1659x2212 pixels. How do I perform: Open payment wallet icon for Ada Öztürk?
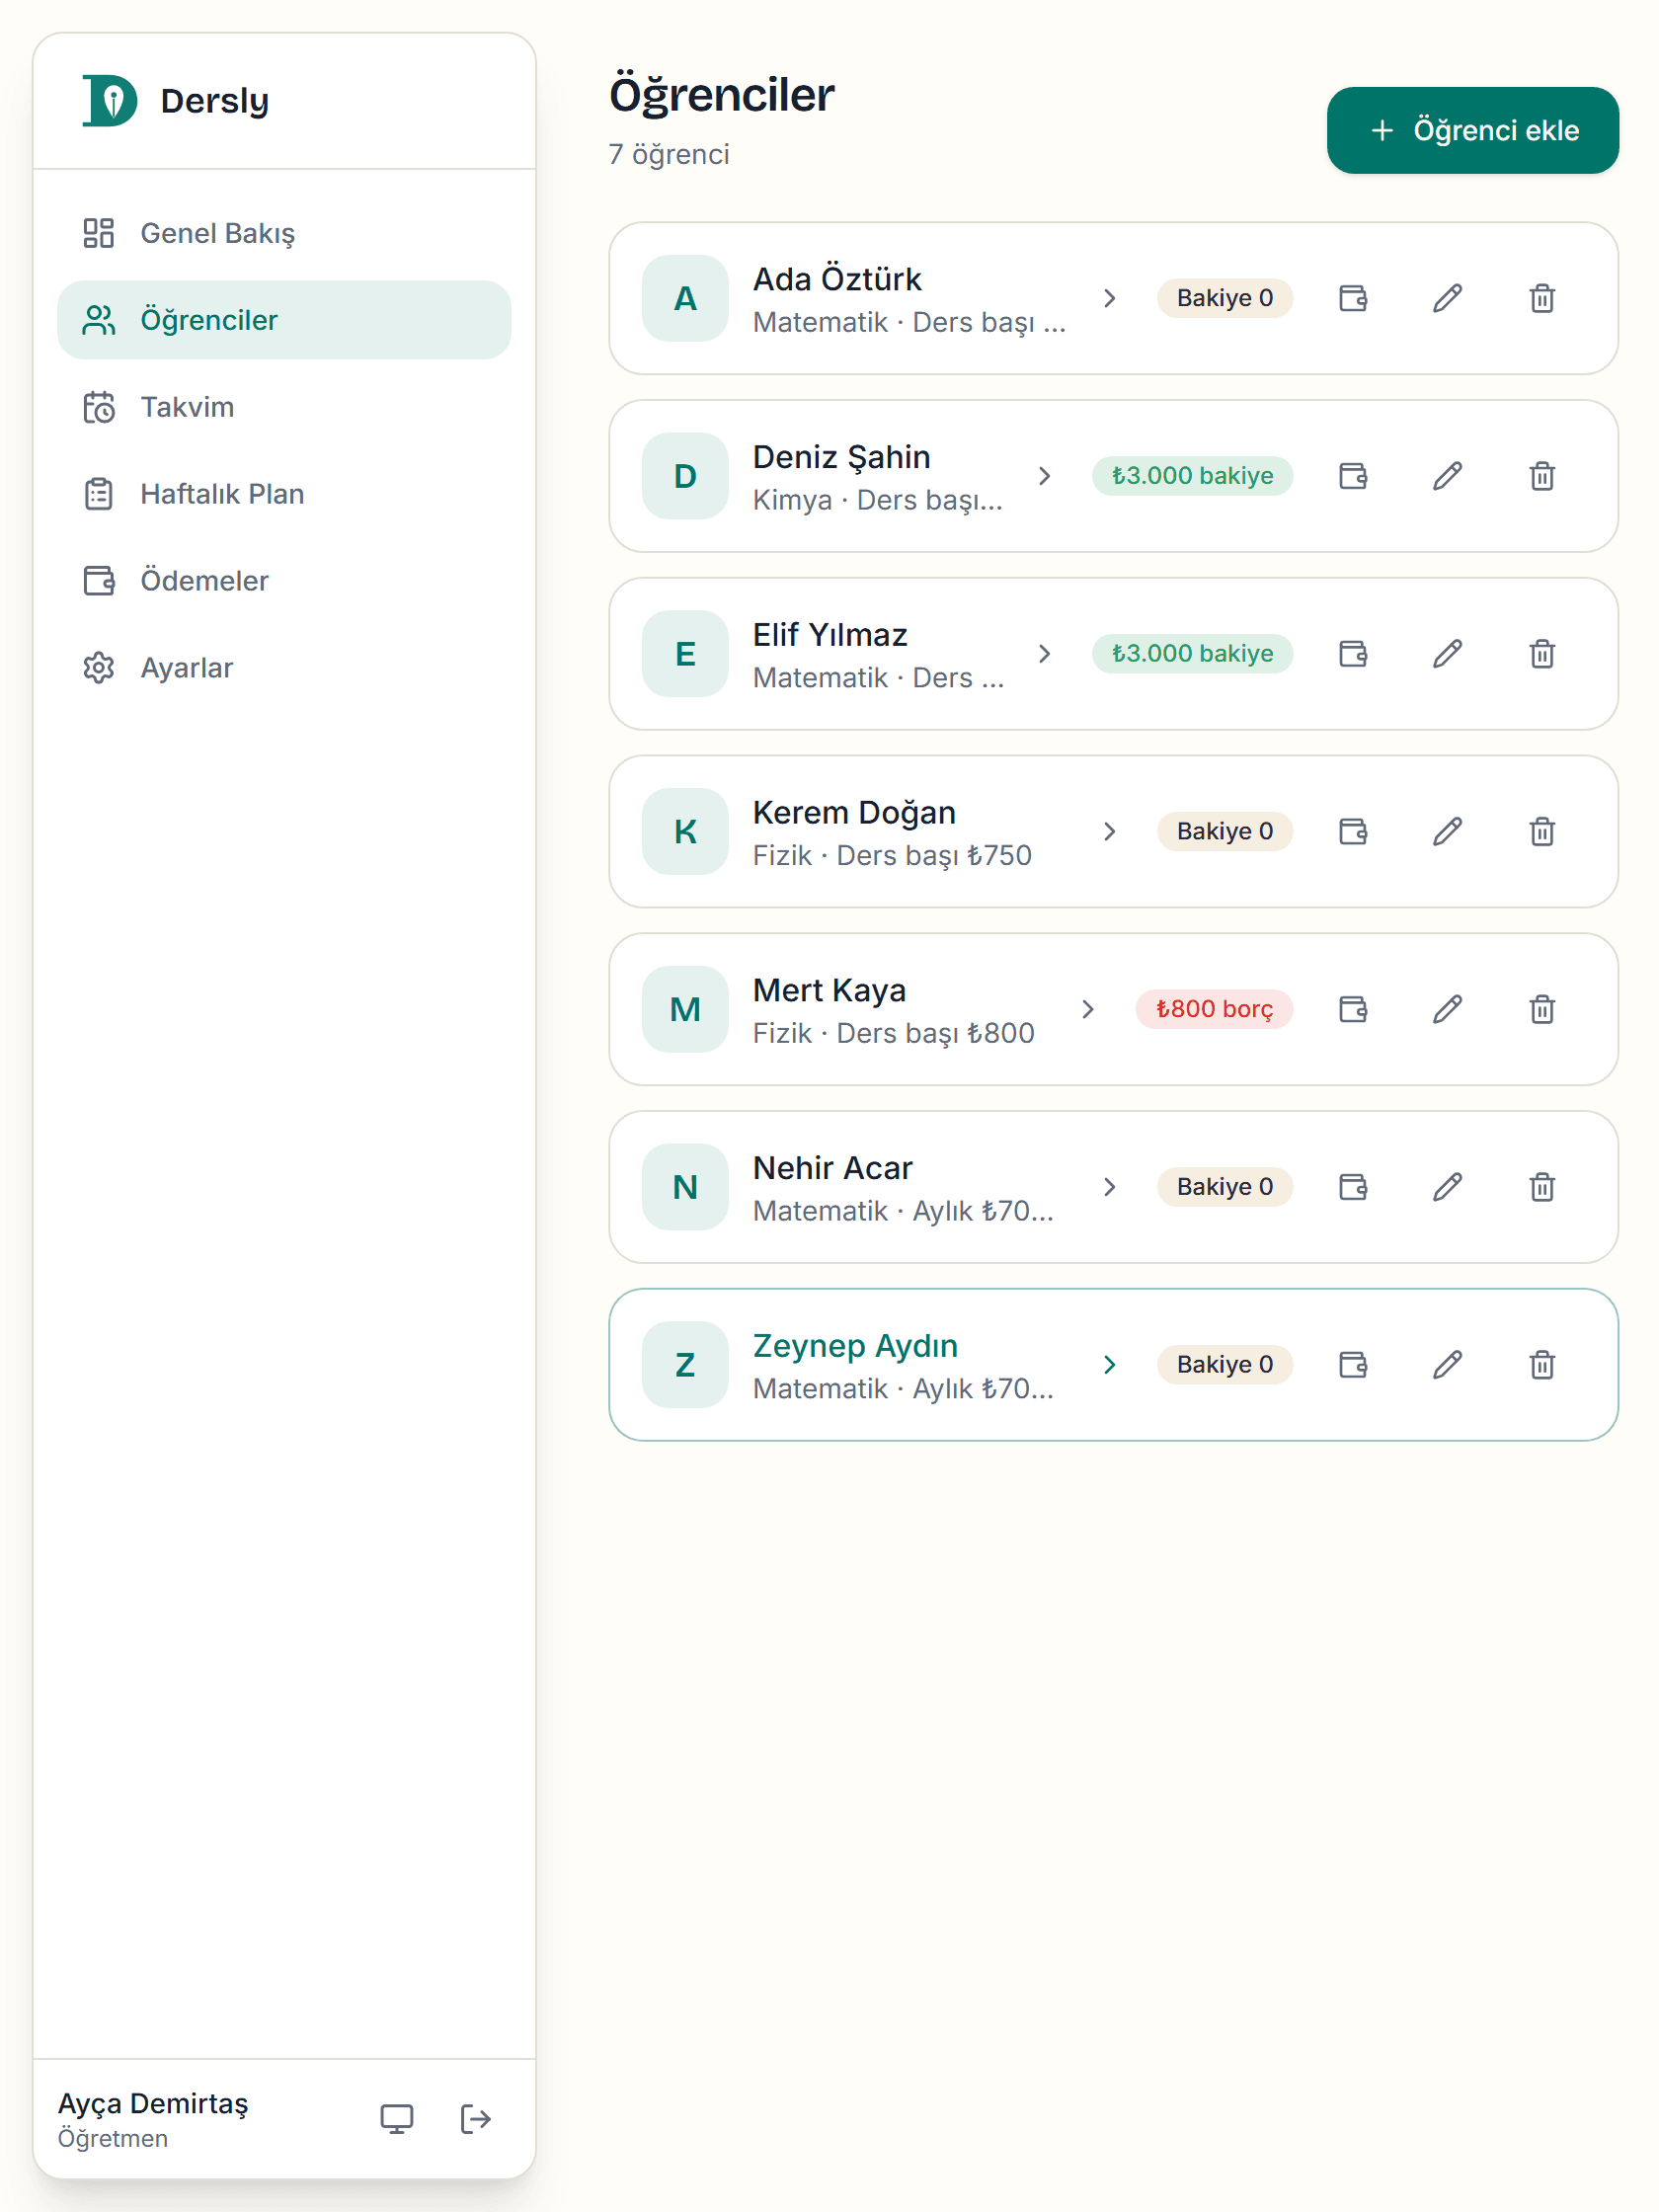[1353, 298]
